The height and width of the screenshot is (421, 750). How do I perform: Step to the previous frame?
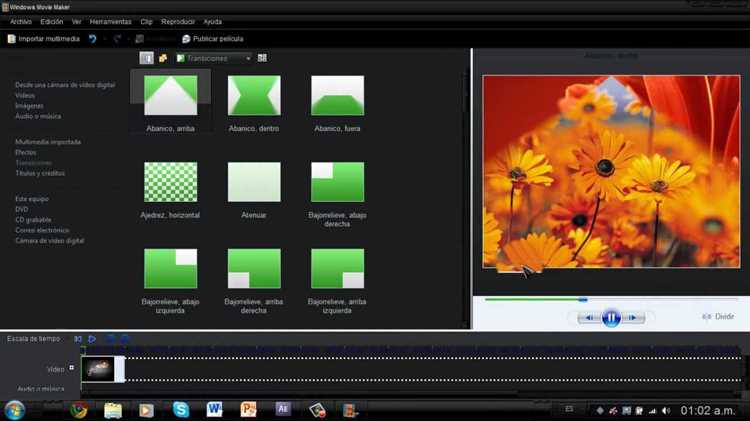point(589,318)
